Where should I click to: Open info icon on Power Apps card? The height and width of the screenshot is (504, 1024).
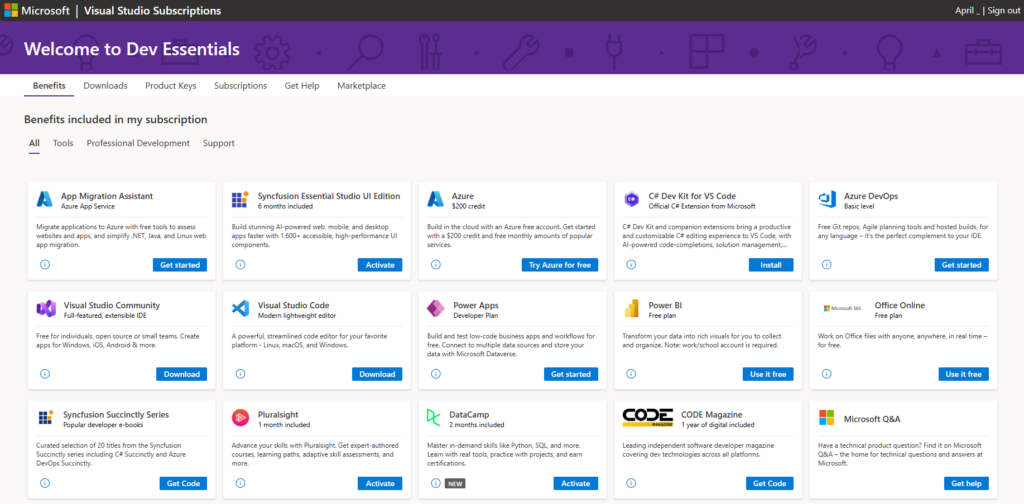pyautogui.click(x=436, y=374)
